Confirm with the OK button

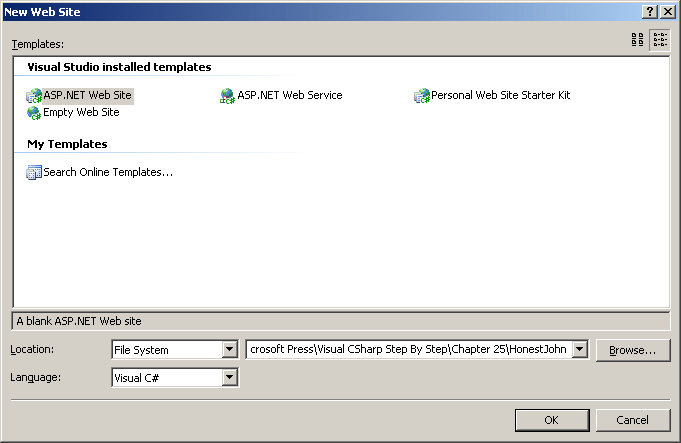click(552, 420)
